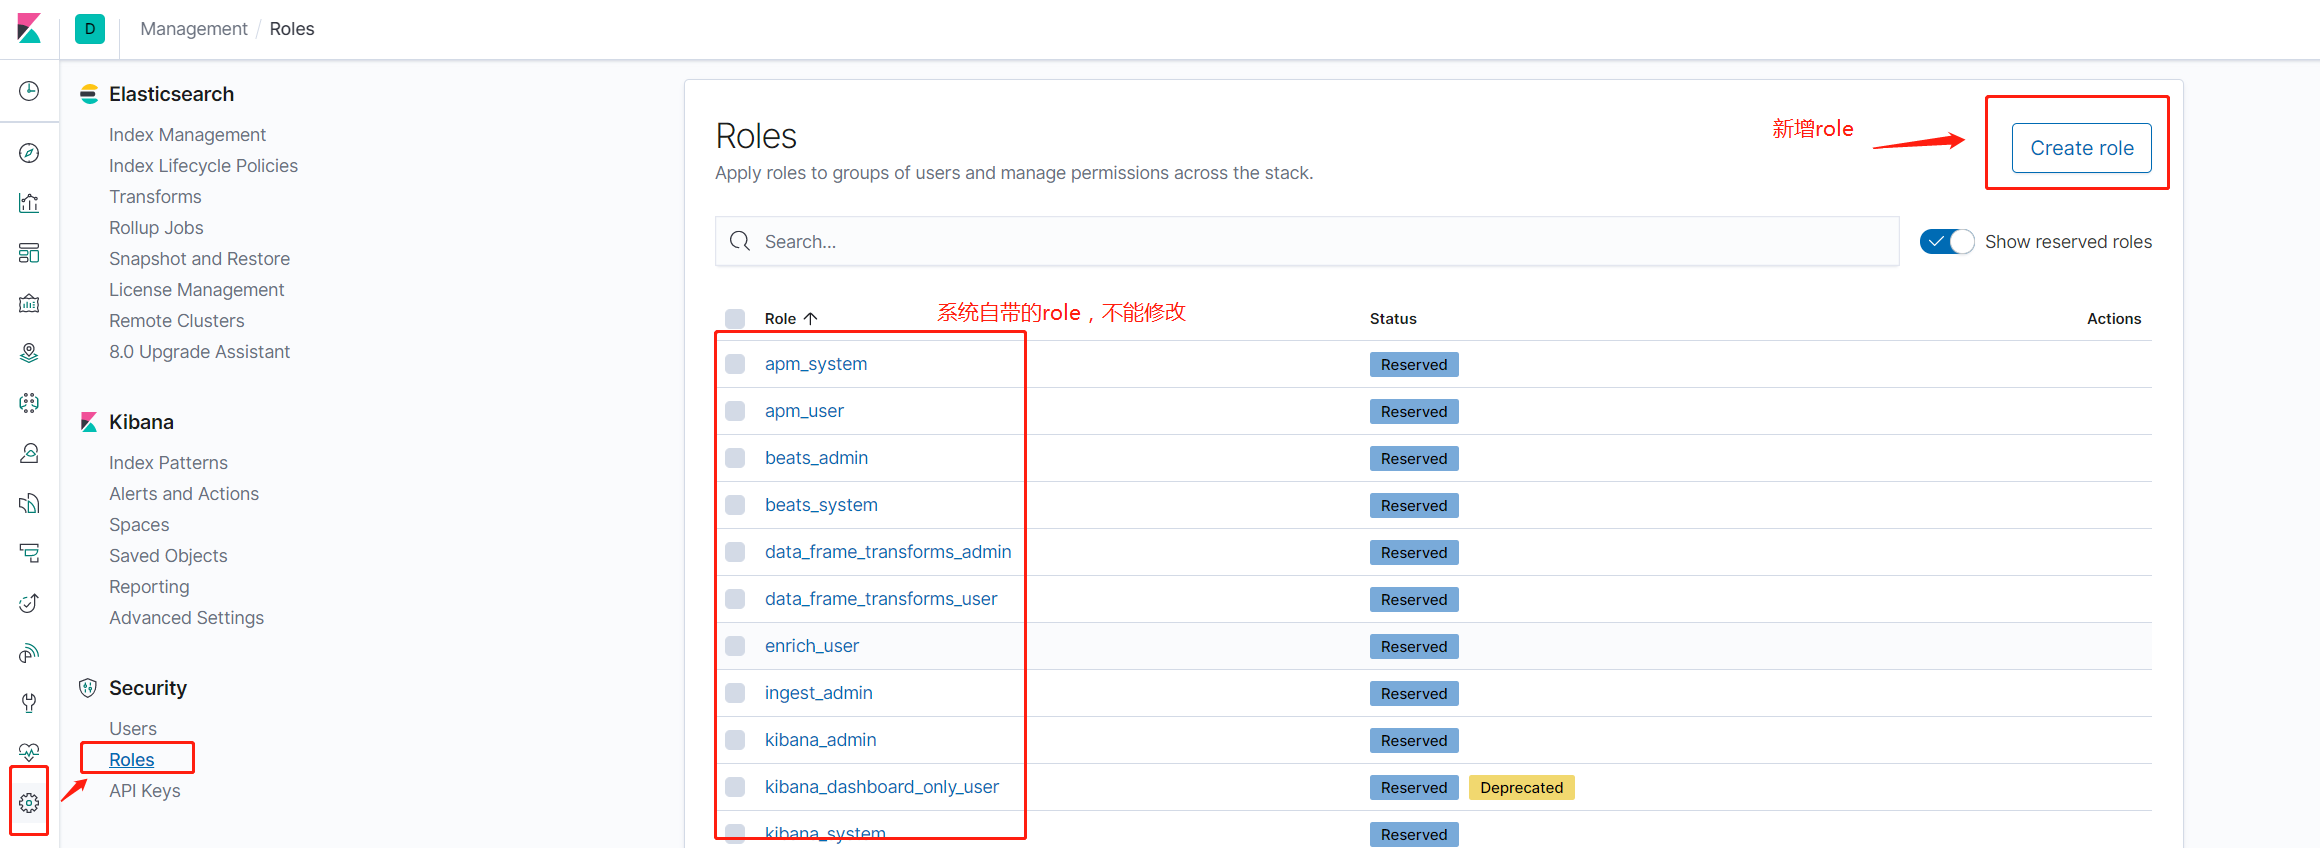Open Uptime from the sidebar icon
2320x848 pixels.
(29, 603)
